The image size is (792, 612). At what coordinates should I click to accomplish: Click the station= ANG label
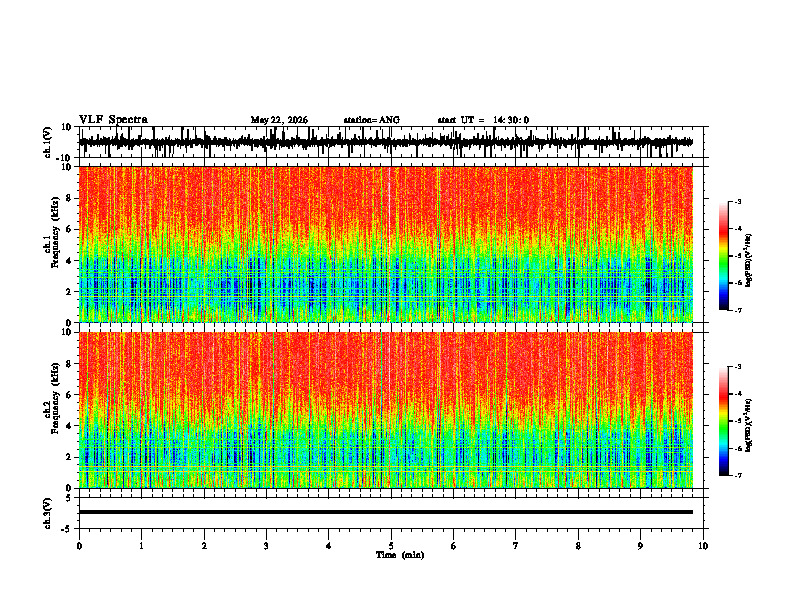[371, 120]
